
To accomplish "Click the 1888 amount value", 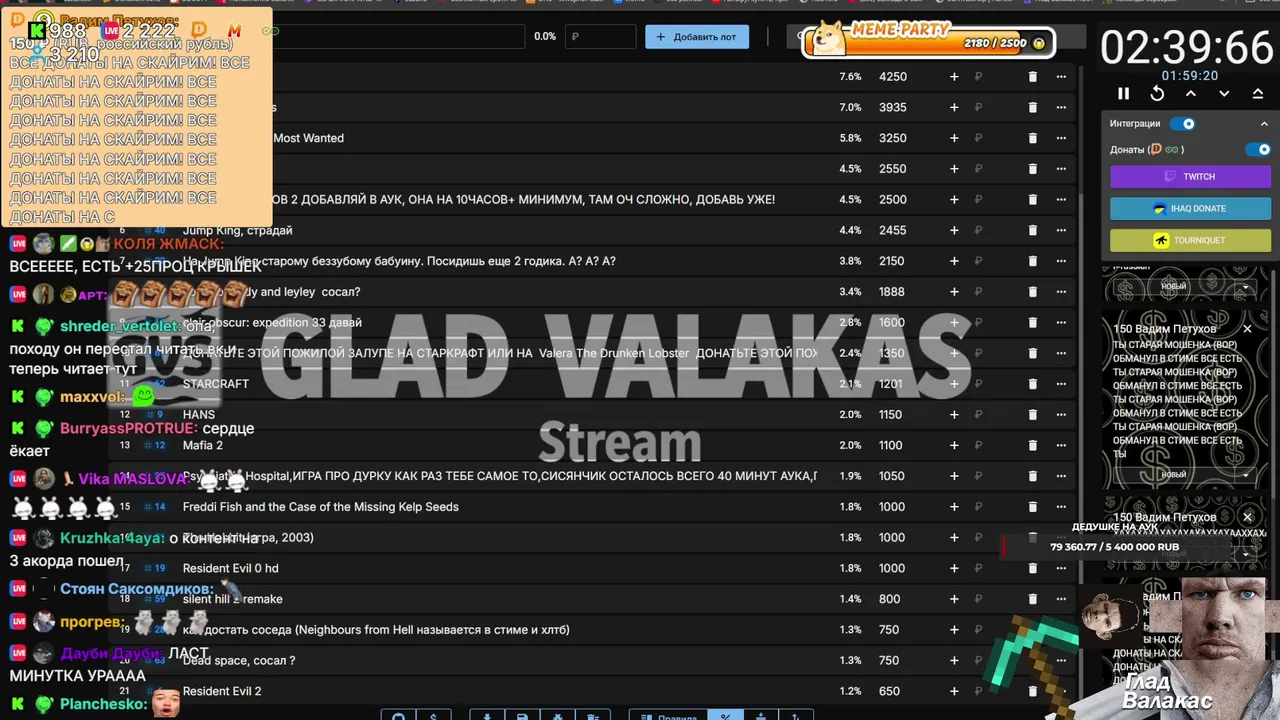I will pyautogui.click(x=892, y=292).
